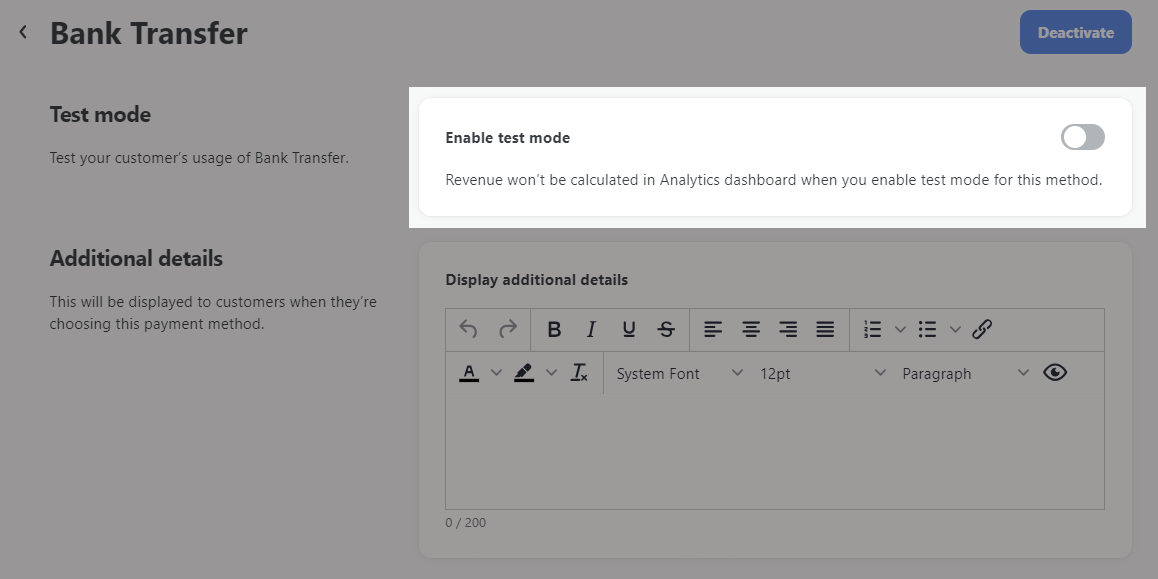Underline the selected text

(x=628, y=329)
